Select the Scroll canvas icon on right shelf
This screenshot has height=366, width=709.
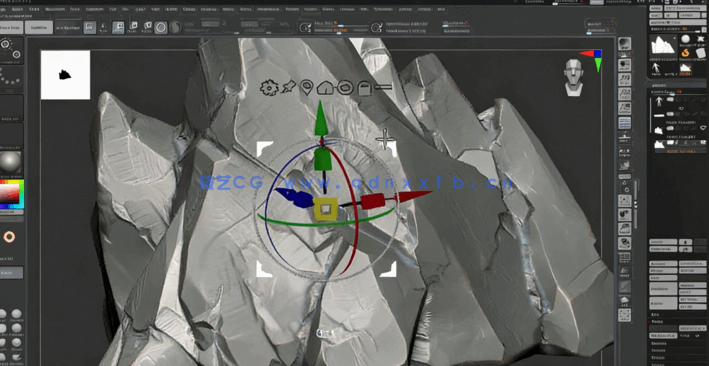pyautogui.click(x=624, y=65)
